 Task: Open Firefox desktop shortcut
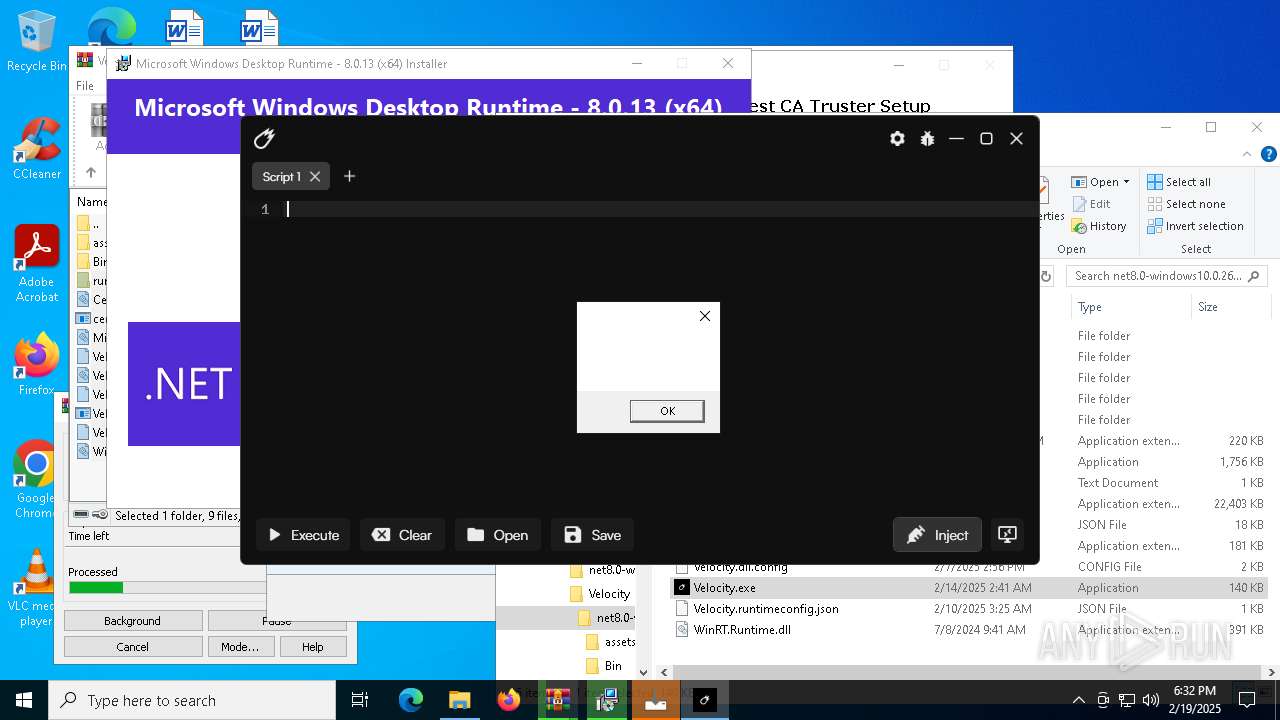(36, 365)
